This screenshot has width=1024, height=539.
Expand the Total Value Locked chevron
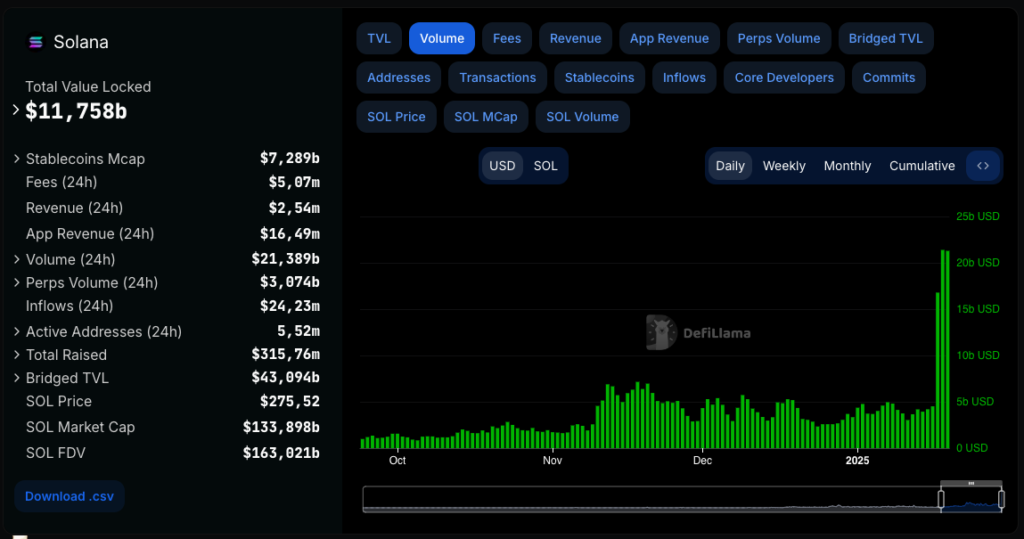pos(16,110)
